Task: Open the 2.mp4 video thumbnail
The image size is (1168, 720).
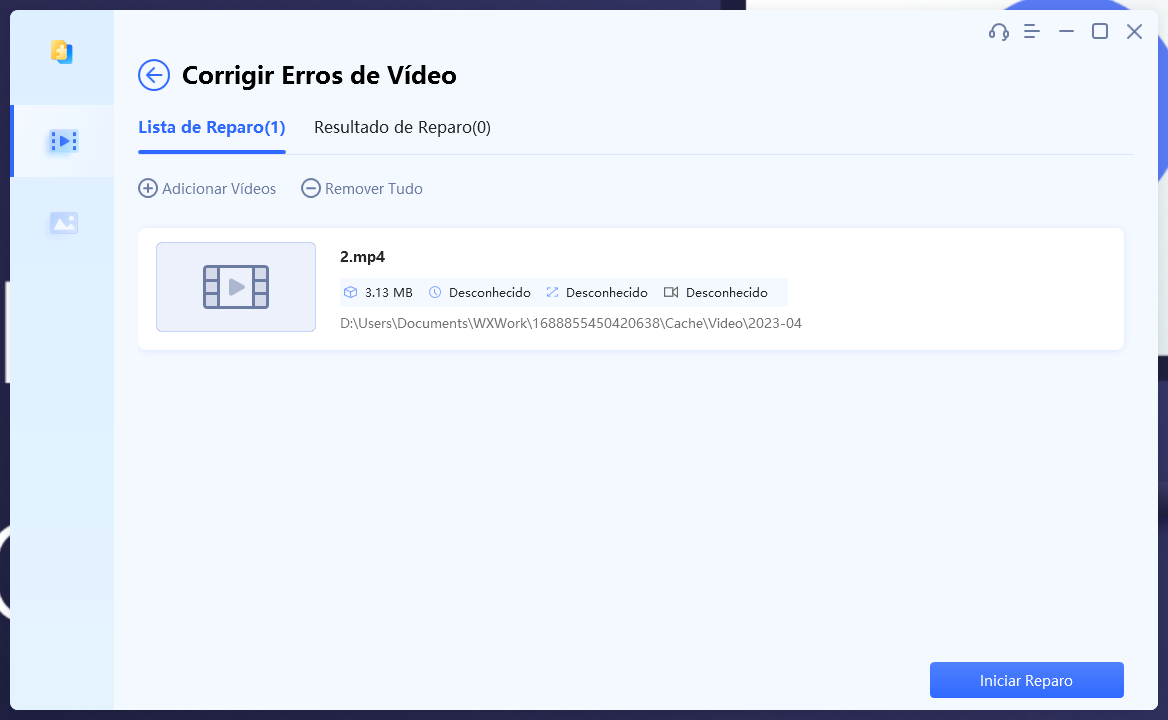Action: point(235,287)
